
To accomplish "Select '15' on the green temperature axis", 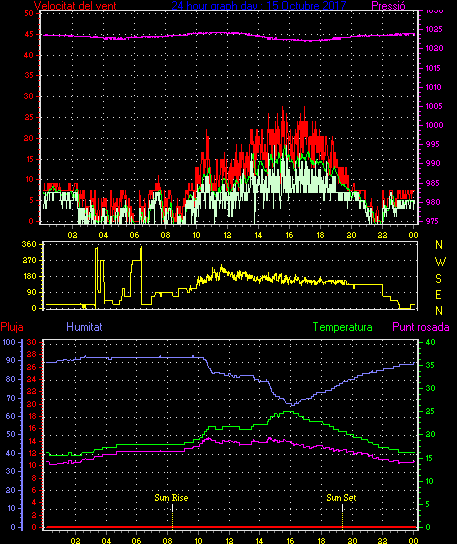I will click(x=430, y=458).
